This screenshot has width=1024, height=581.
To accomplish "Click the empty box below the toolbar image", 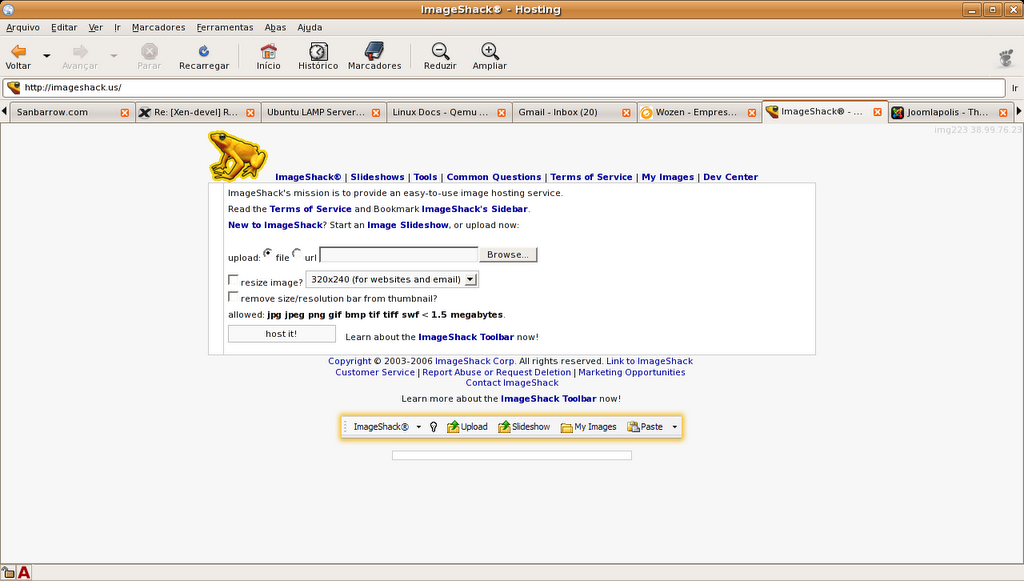I will pos(512,455).
